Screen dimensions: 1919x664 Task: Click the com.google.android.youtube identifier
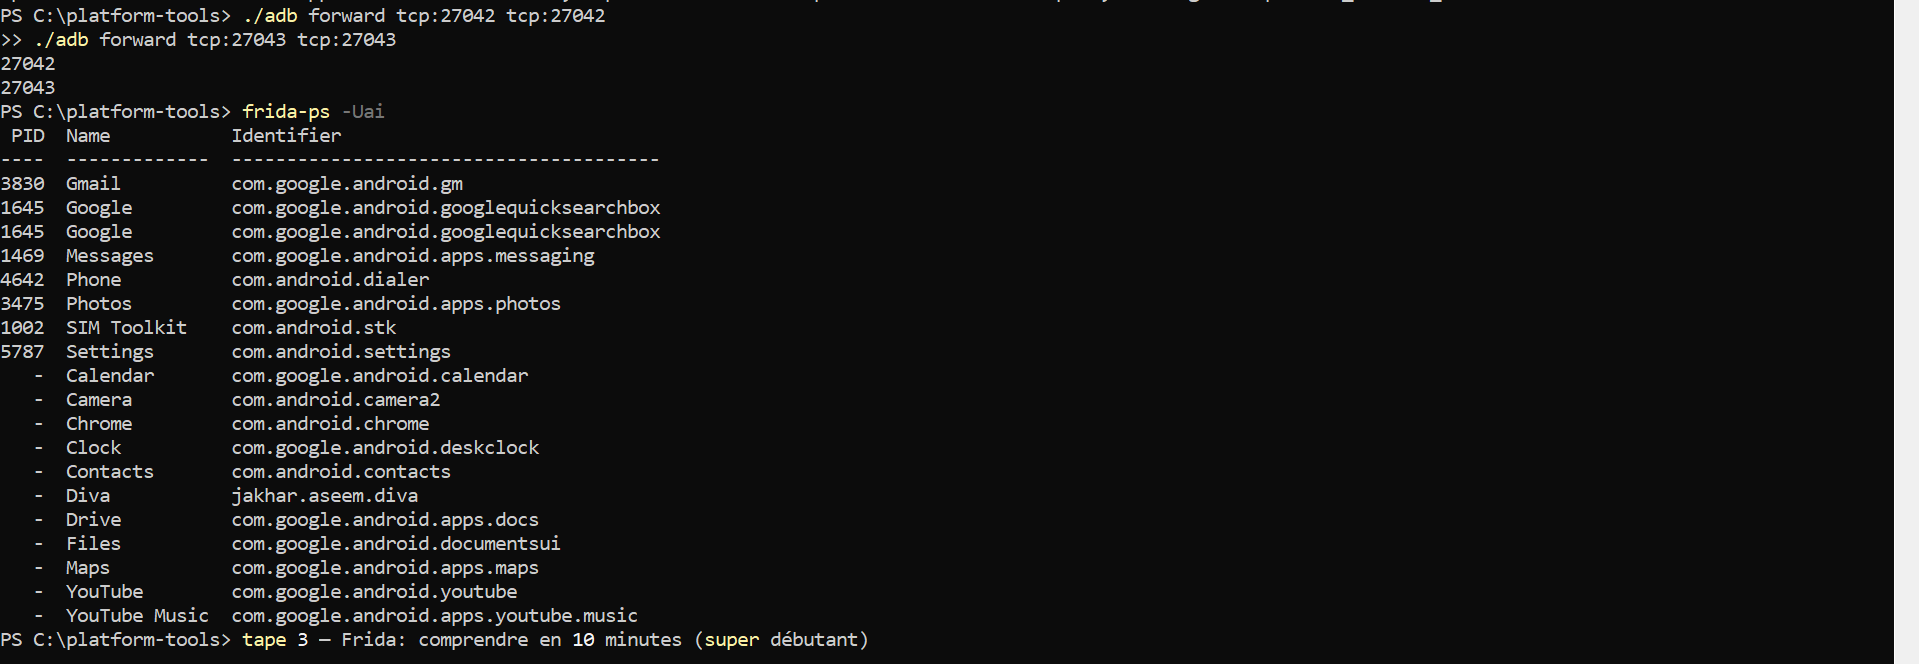click(374, 592)
